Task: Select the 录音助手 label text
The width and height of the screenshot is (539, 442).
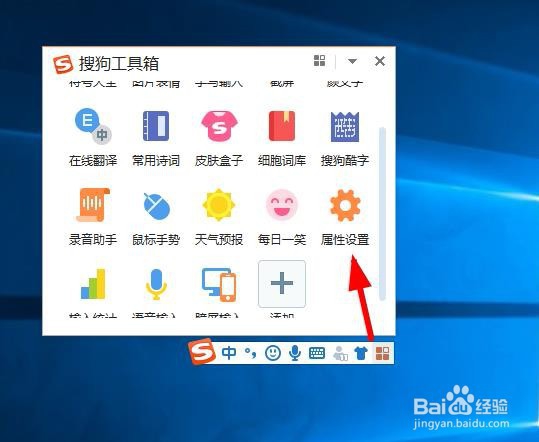Action: [x=93, y=240]
